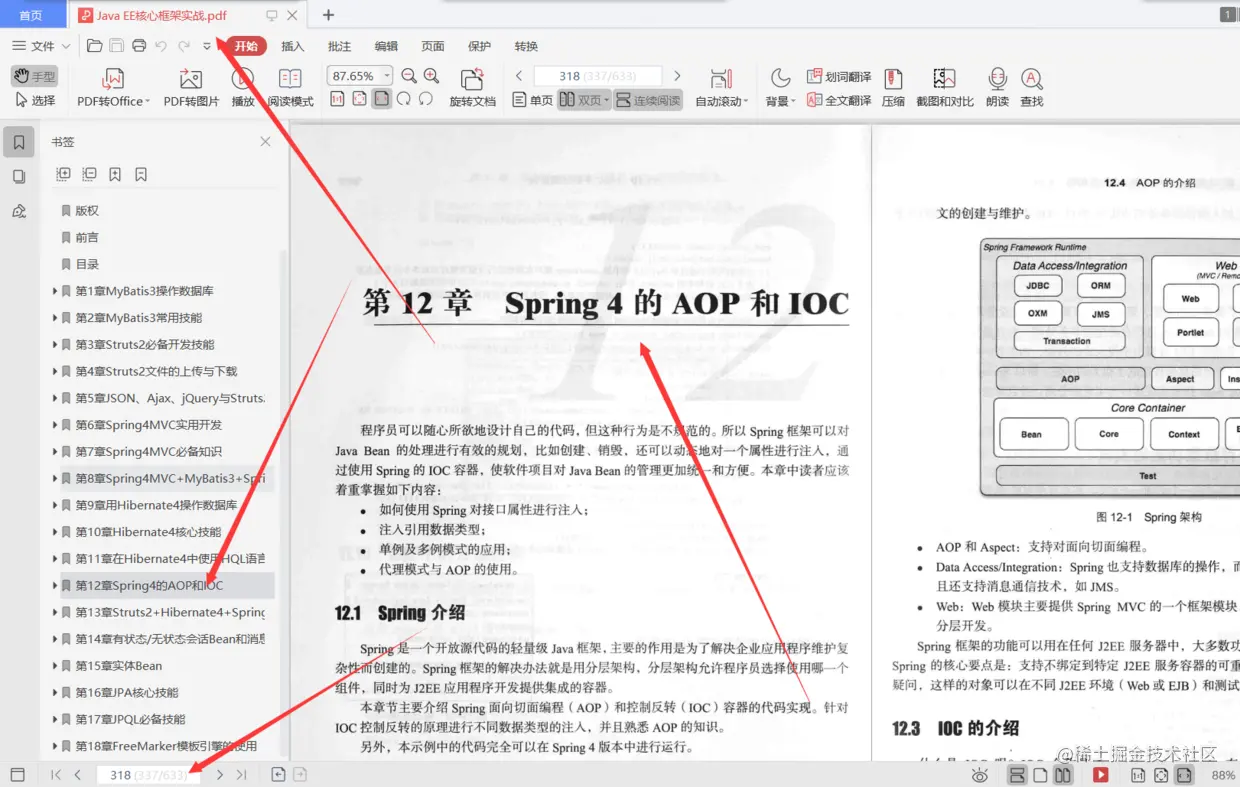The width and height of the screenshot is (1240, 787).
Task: Add a new tab with plus button
Action: click(x=328, y=15)
